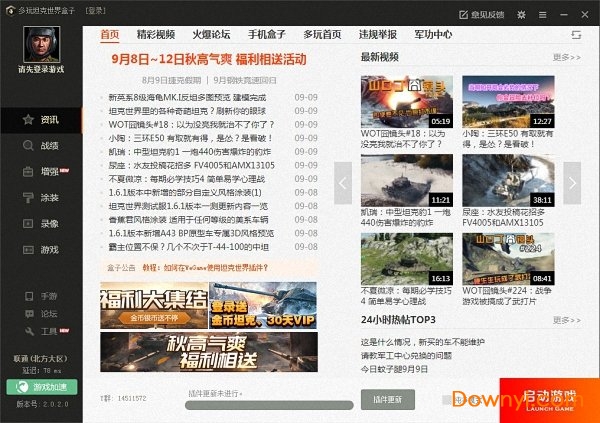The height and width of the screenshot is (423, 600).
Task: Play video thumbnail with 16:13 duration
Action: click(407, 259)
